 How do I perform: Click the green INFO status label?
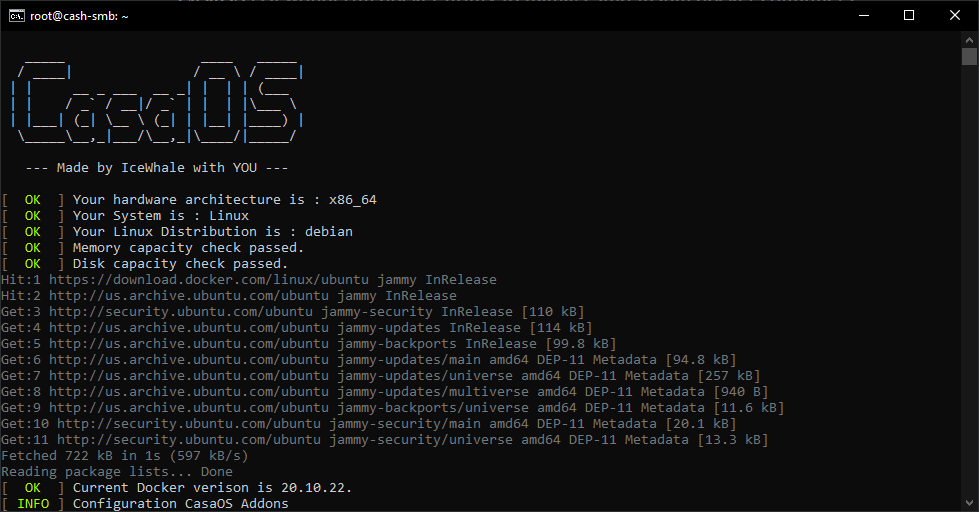click(x=33, y=504)
